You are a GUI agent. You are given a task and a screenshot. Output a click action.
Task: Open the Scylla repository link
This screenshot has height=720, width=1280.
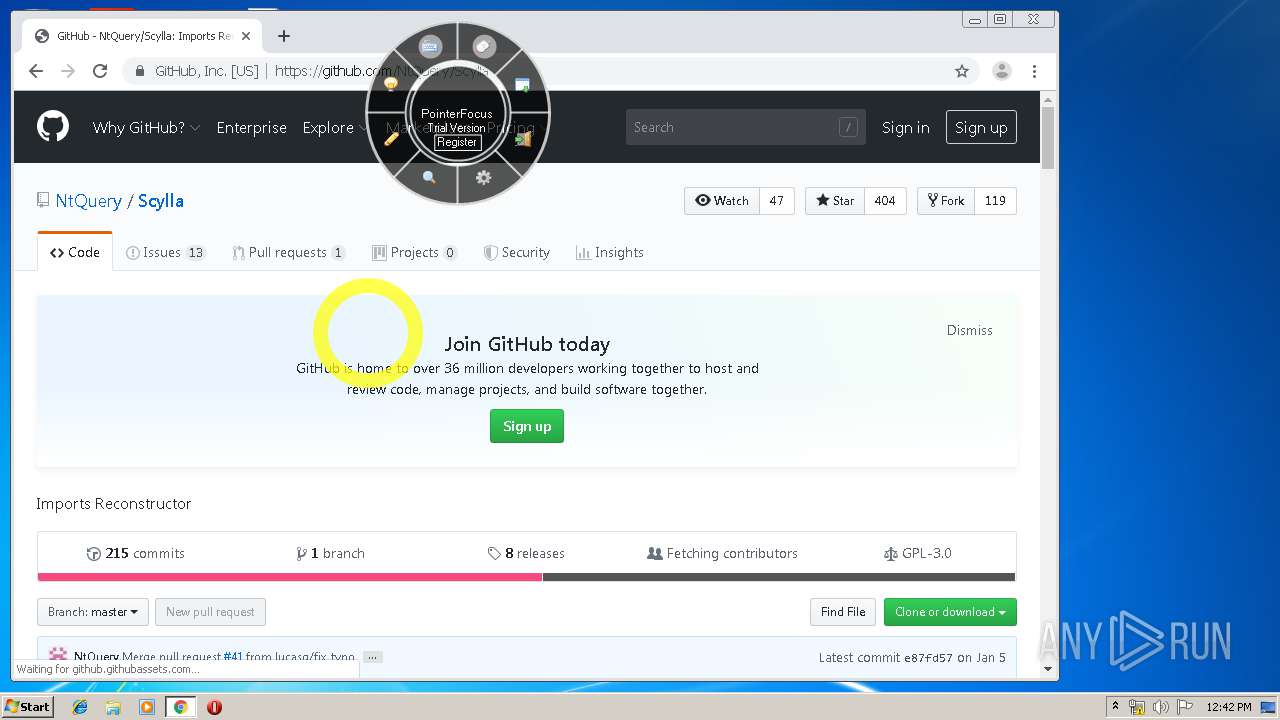pyautogui.click(x=161, y=201)
